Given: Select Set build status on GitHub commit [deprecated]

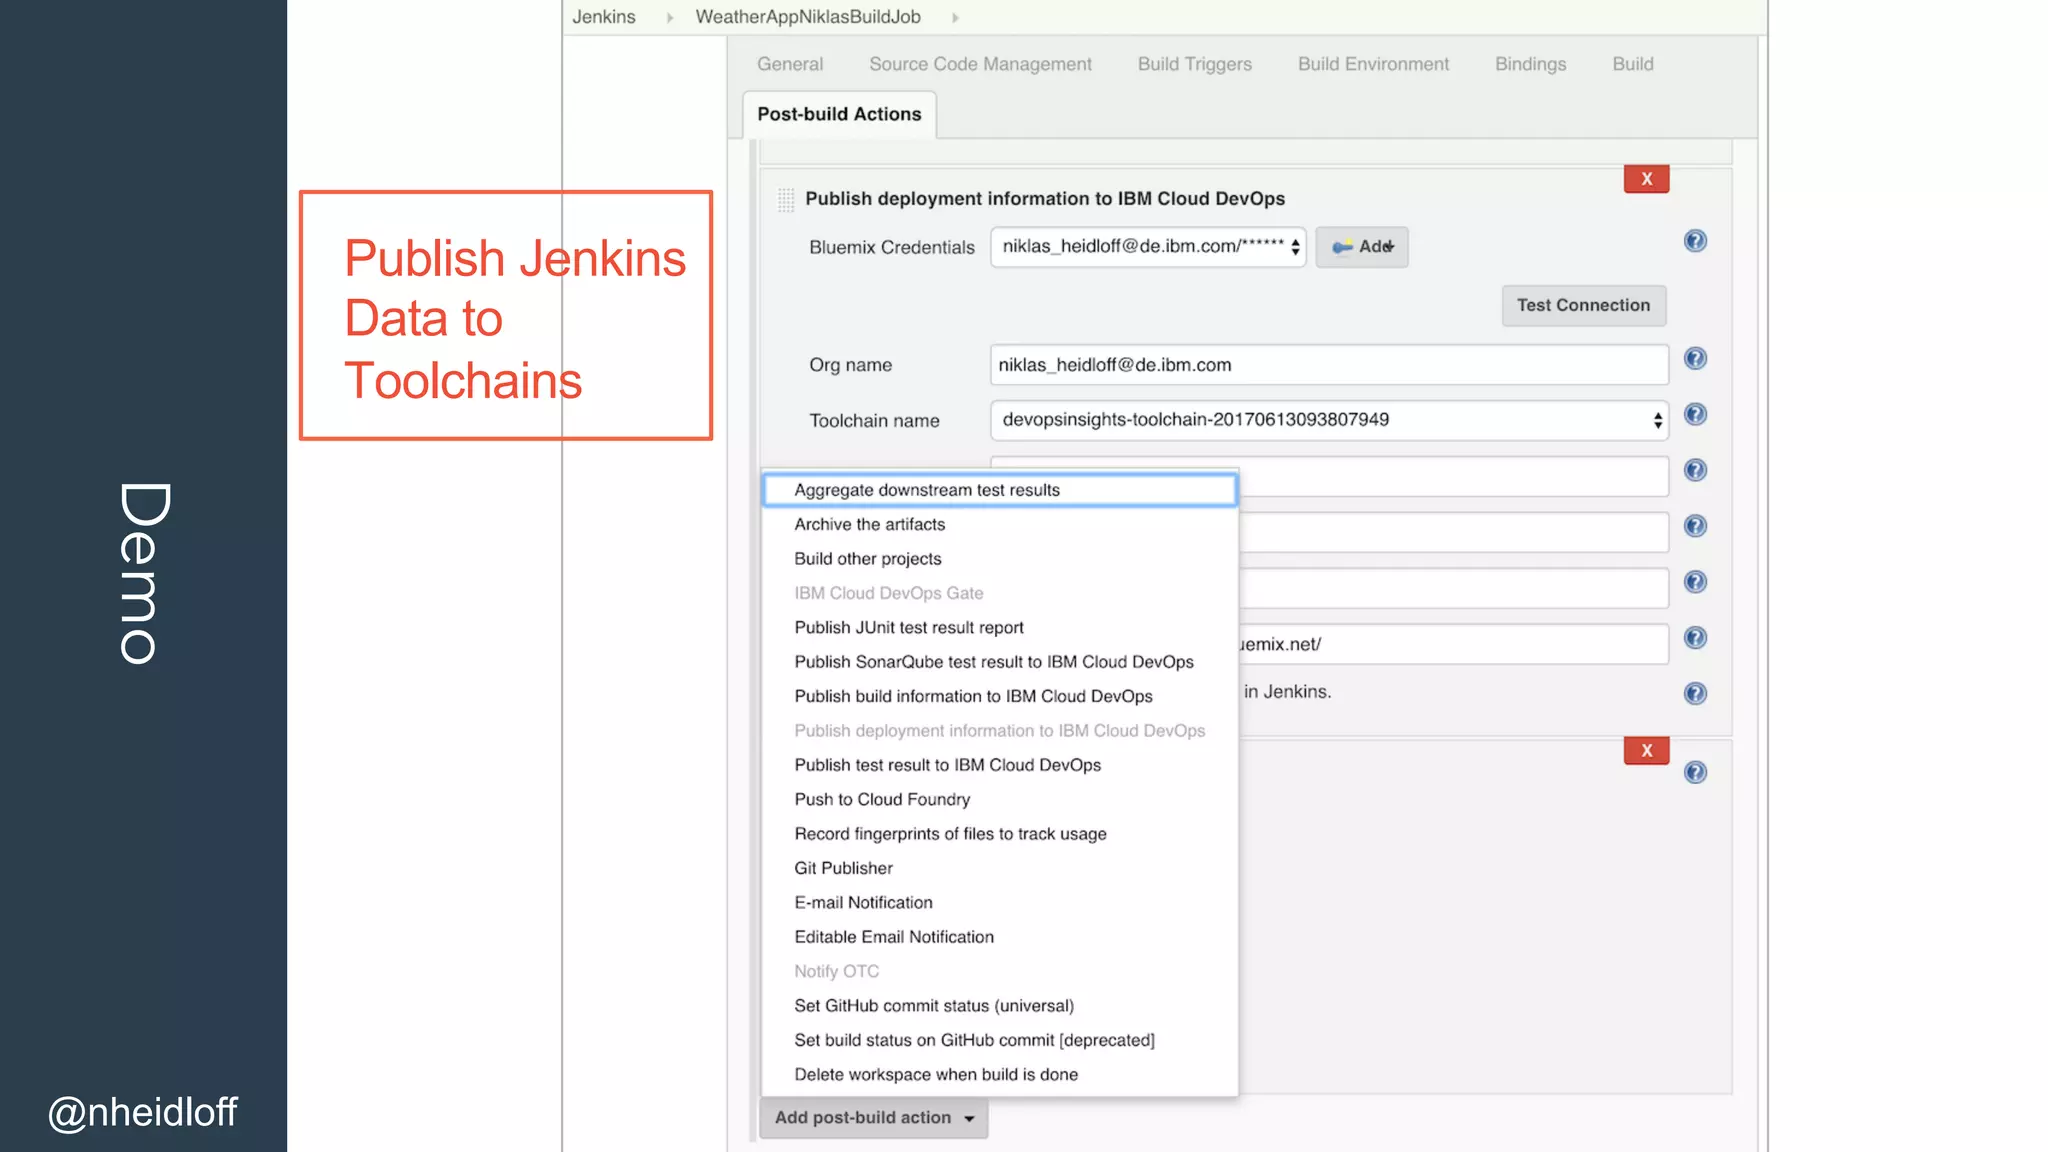Looking at the screenshot, I should [1000, 1040].
